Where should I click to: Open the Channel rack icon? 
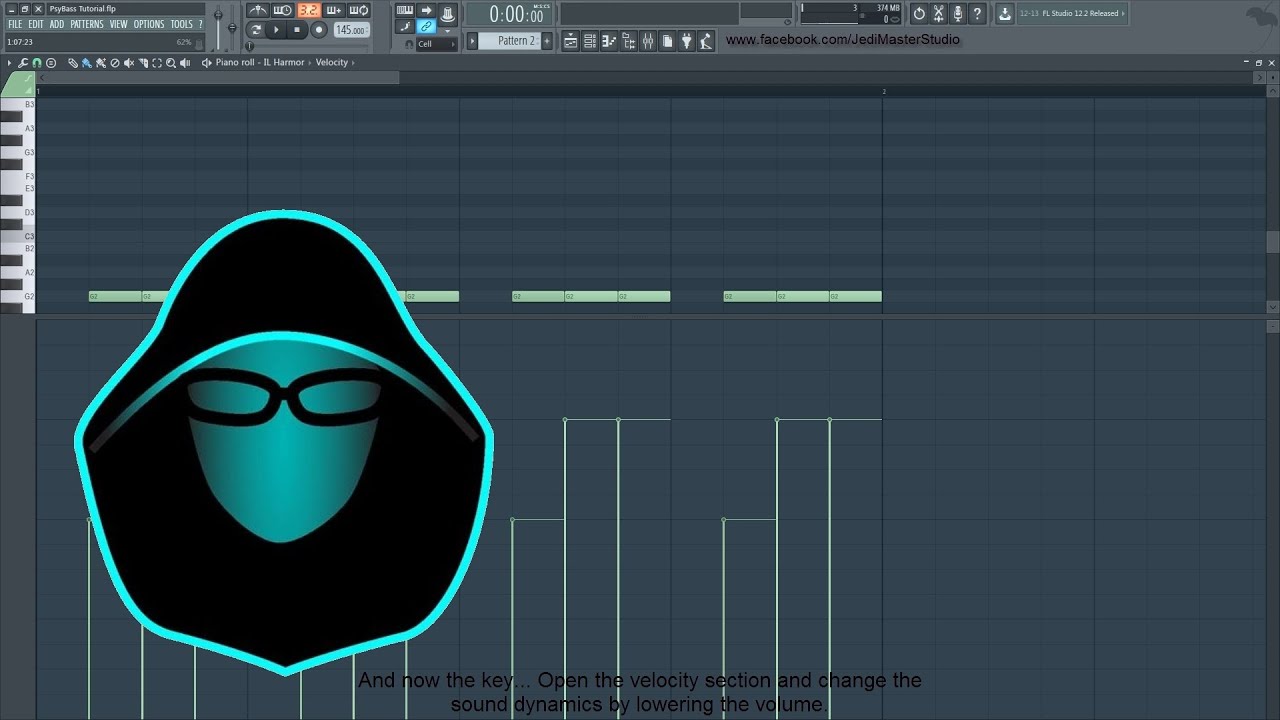click(x=589, y=41)
